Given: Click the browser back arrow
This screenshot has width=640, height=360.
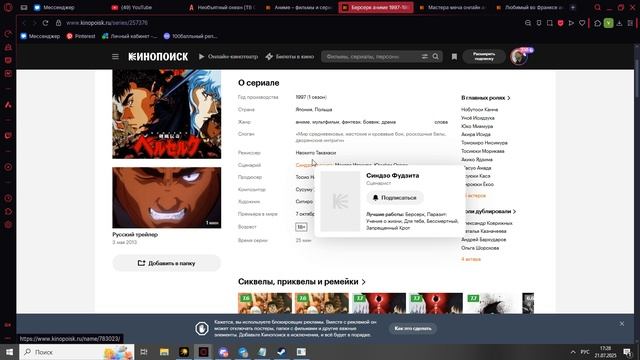Looking at the screenshot, I should point(24,23).
